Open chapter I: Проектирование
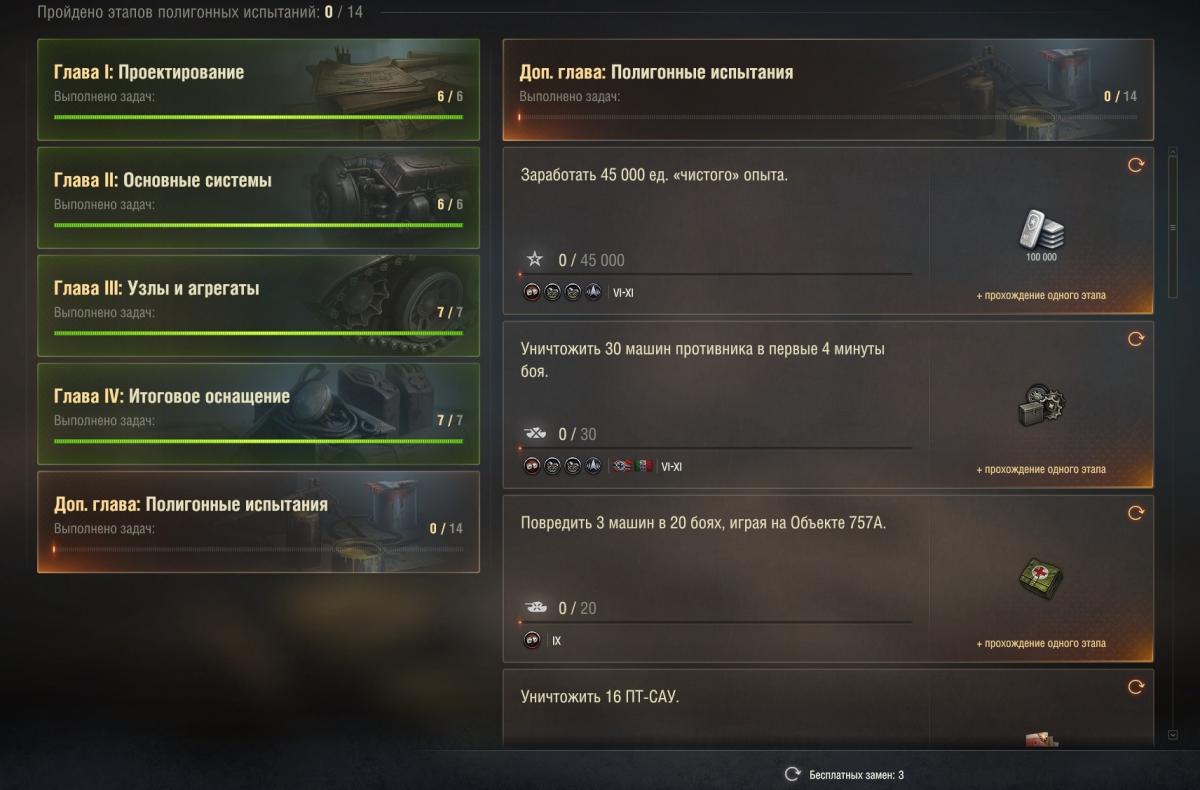Screen dimensions: 1200x790 point(258,89)
